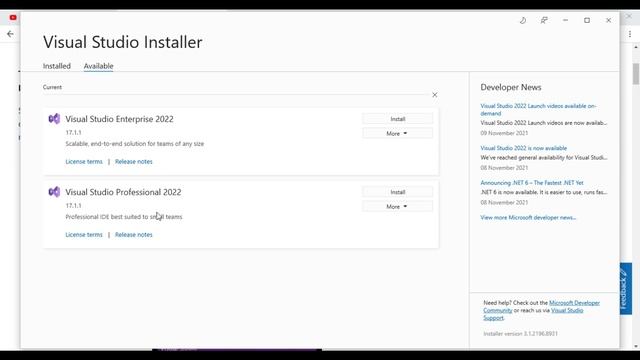Click the Installer version text
Screen dimensions: 640x360
point(520,334)
